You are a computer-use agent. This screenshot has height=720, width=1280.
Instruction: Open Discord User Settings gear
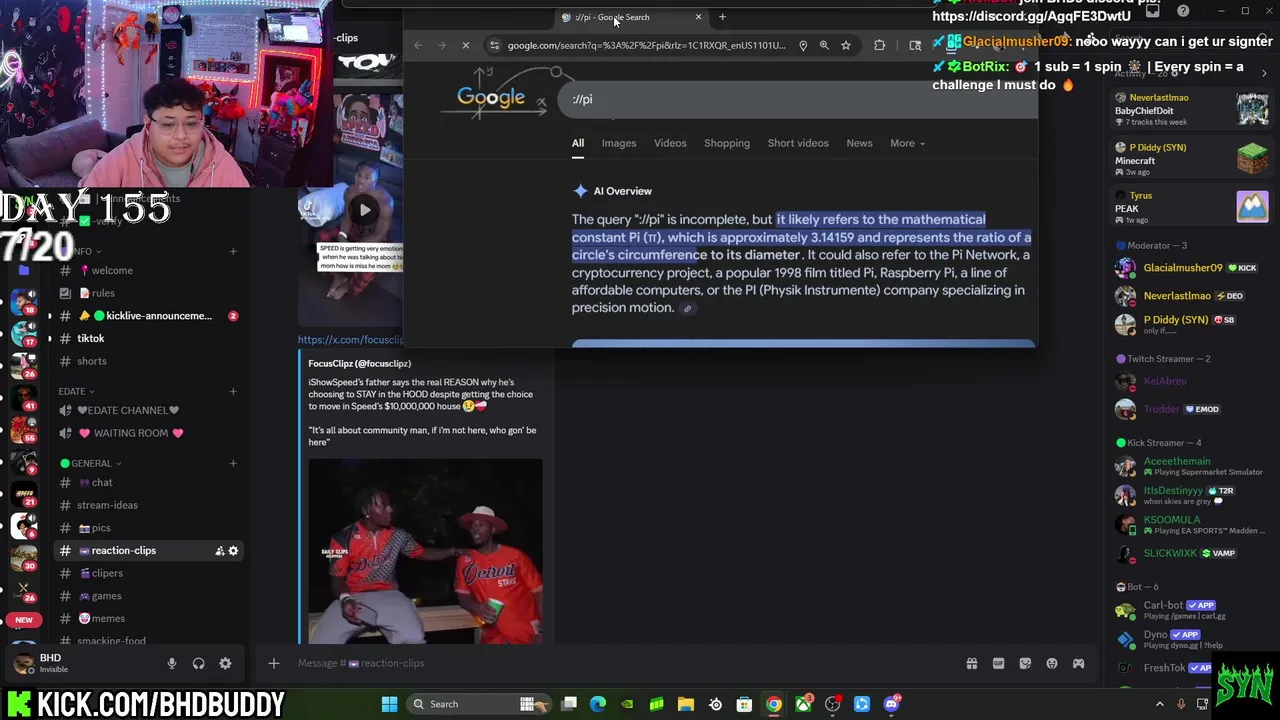(225, 663)
